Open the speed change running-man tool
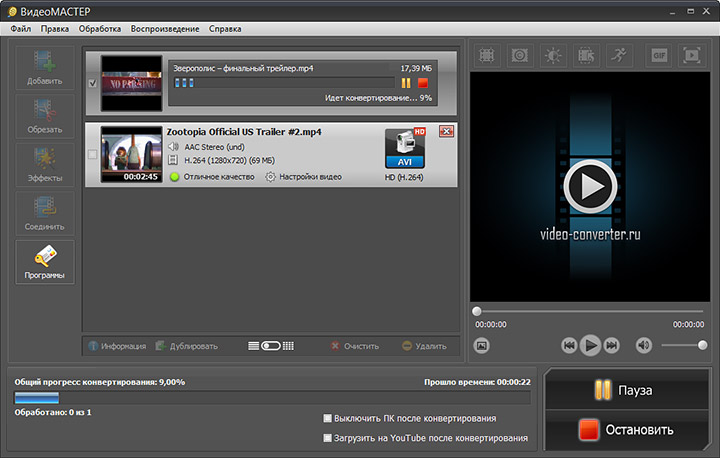The image size is (720, 458). coord(620,54)
